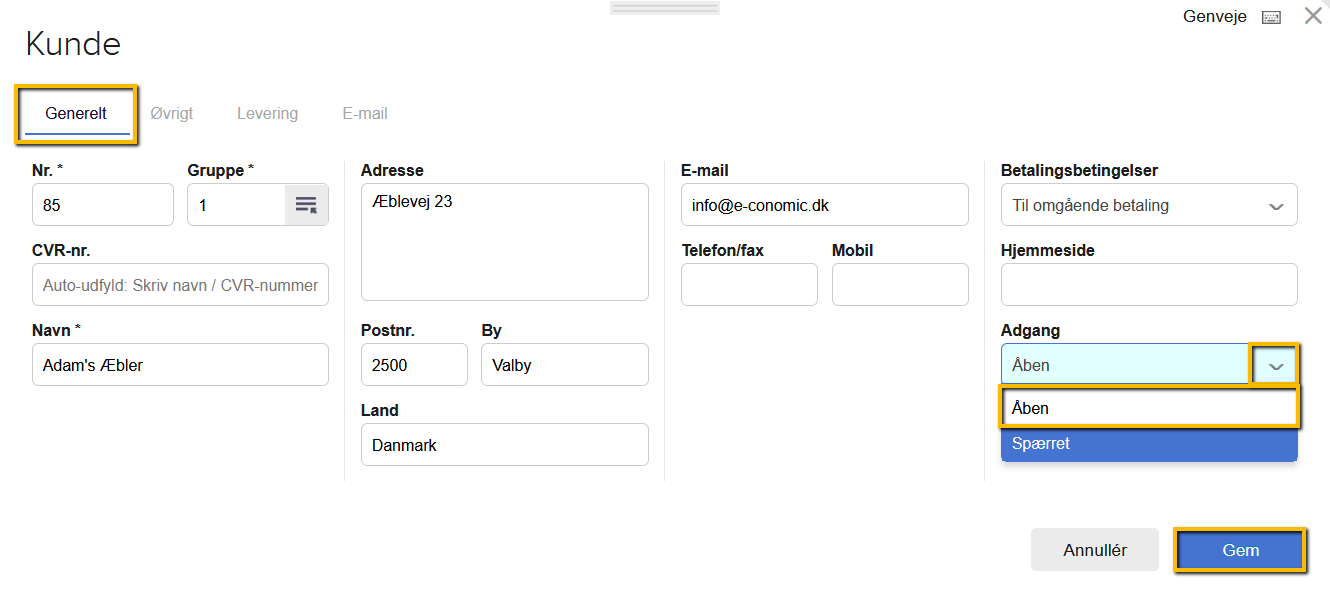The height and width of the screenshot is (595, 1330).
Task: Click the Hjemmeside input field
Action: [1148, 284]
